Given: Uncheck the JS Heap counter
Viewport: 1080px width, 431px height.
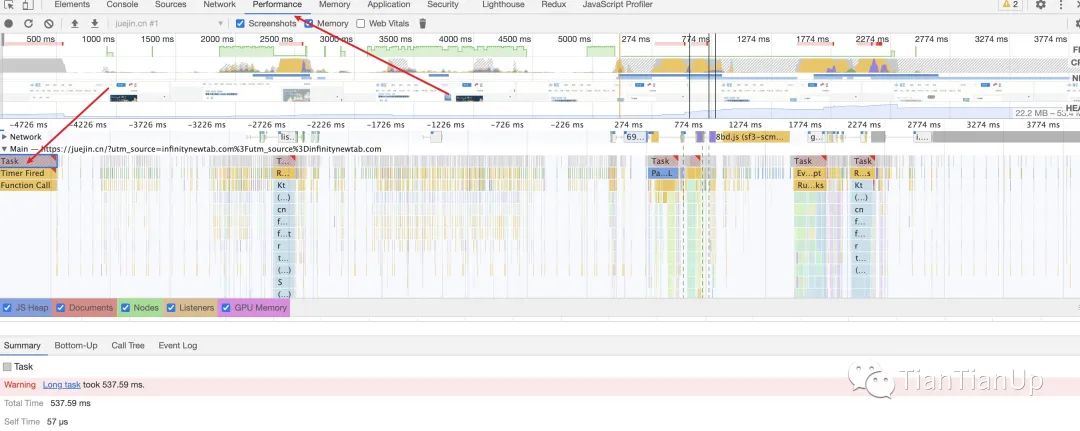Looking at the screenshot, I should coord(7,308).
